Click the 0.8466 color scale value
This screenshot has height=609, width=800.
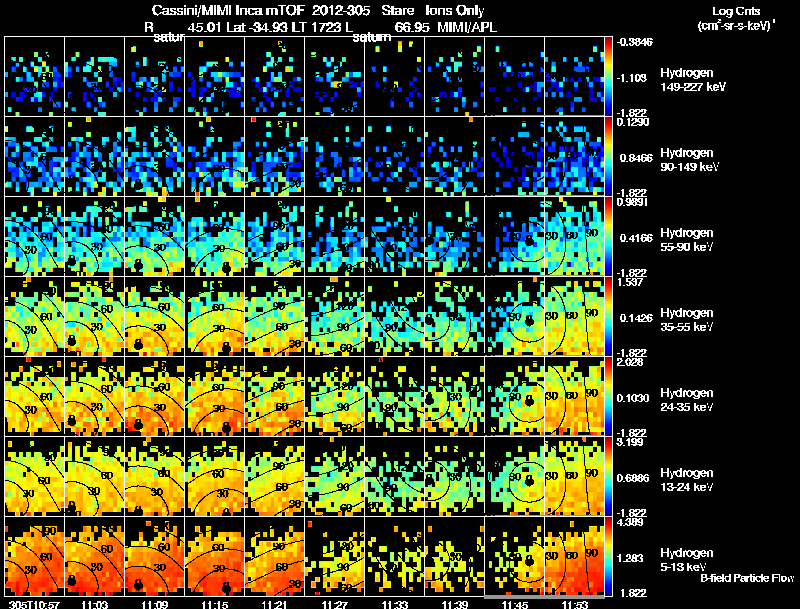point(636,158)
